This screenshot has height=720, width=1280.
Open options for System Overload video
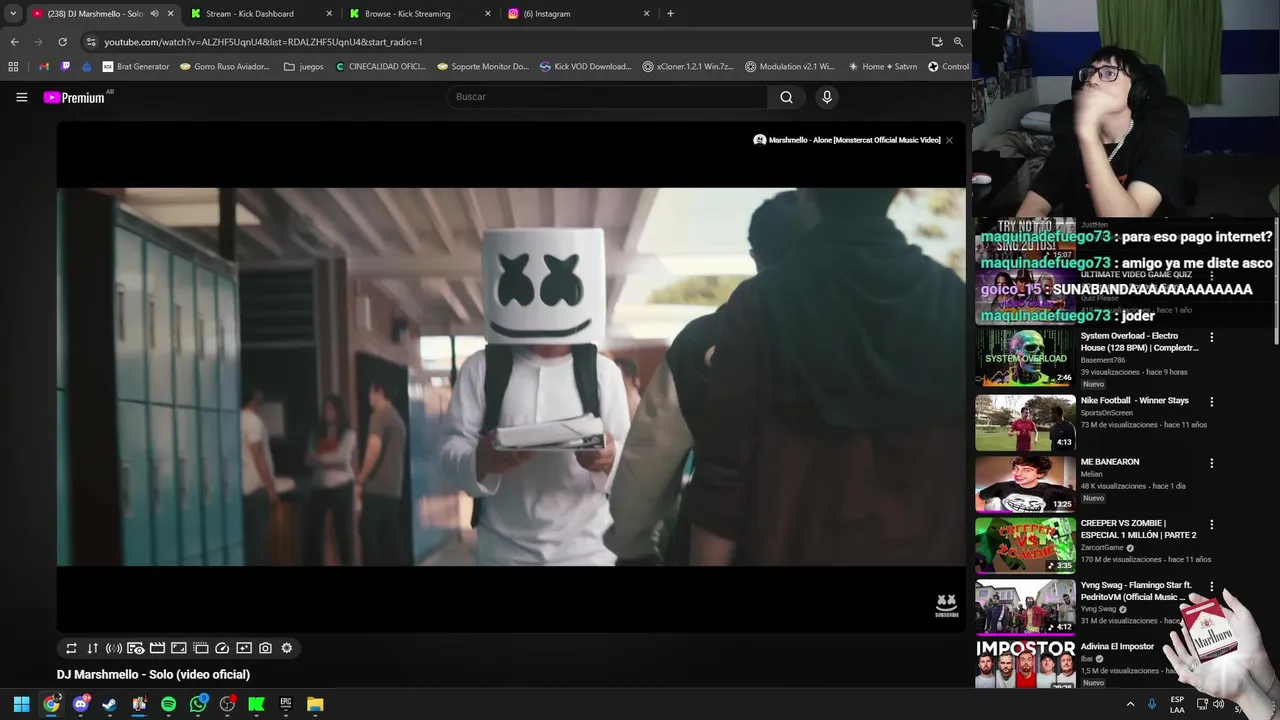(1211, 338)
